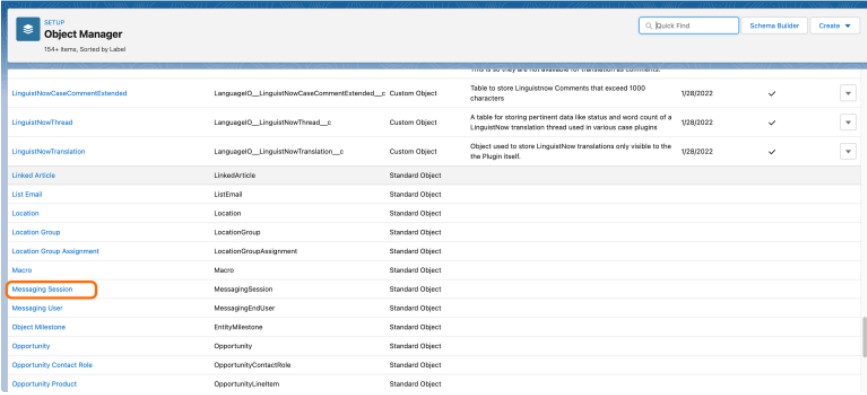Click API name LanguageIO__LinguistNowThread__c
The width and height of the screenshot is (867, 395).
pos(273,122)
